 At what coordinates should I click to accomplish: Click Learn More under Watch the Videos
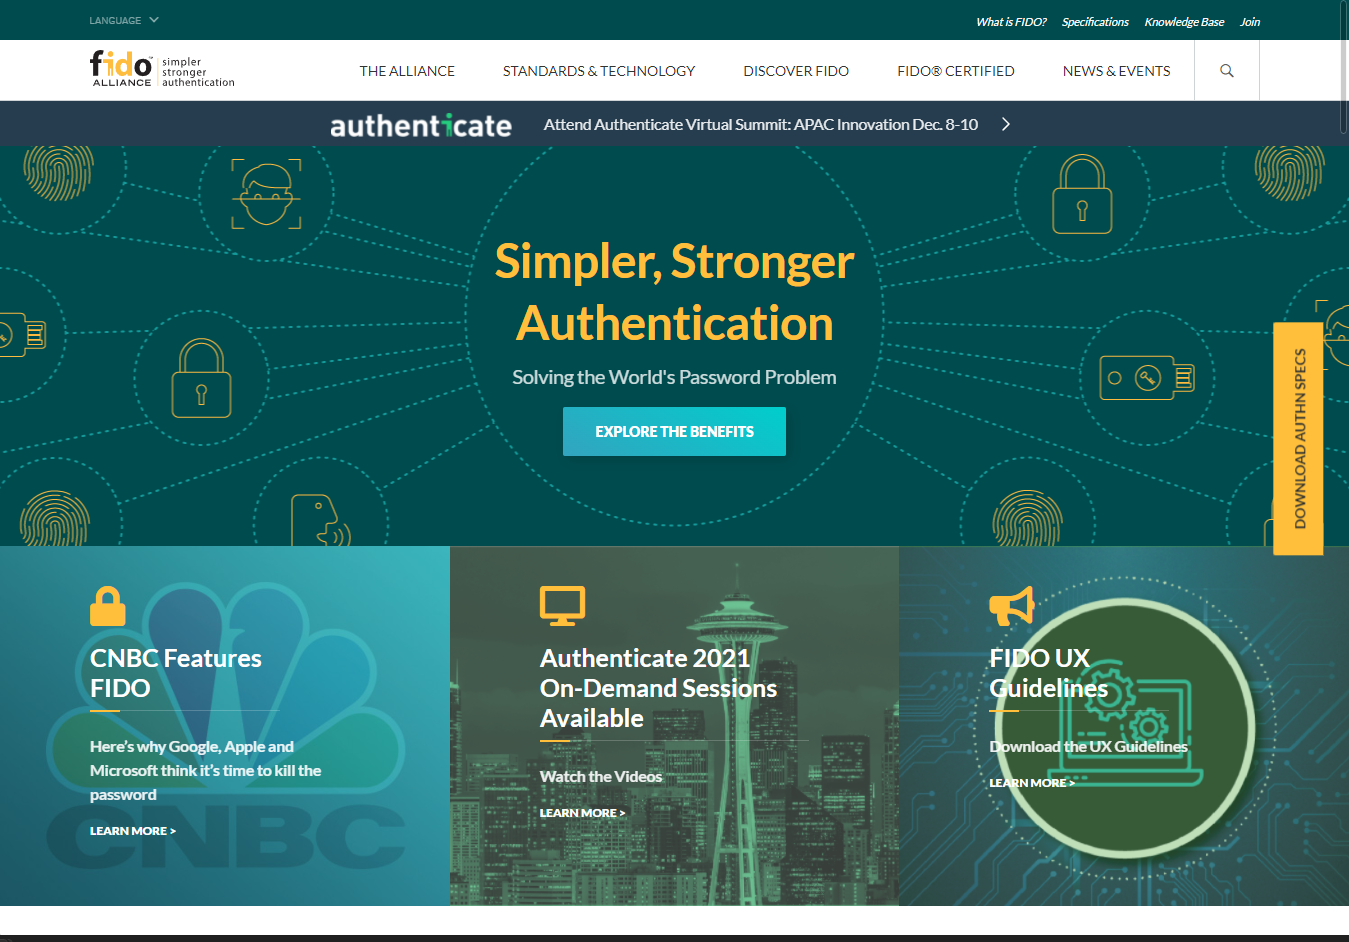pyautogui.click(x=583, y=813)
